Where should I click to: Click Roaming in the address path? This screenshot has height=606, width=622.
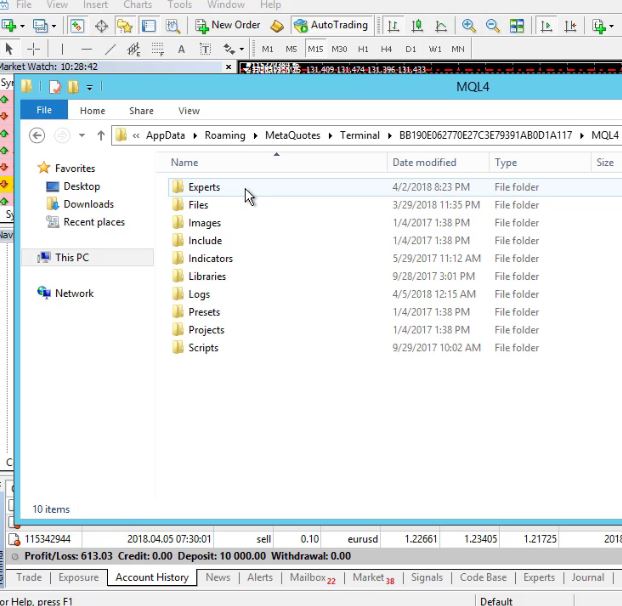pyautogui.click(x=225, y=136)
